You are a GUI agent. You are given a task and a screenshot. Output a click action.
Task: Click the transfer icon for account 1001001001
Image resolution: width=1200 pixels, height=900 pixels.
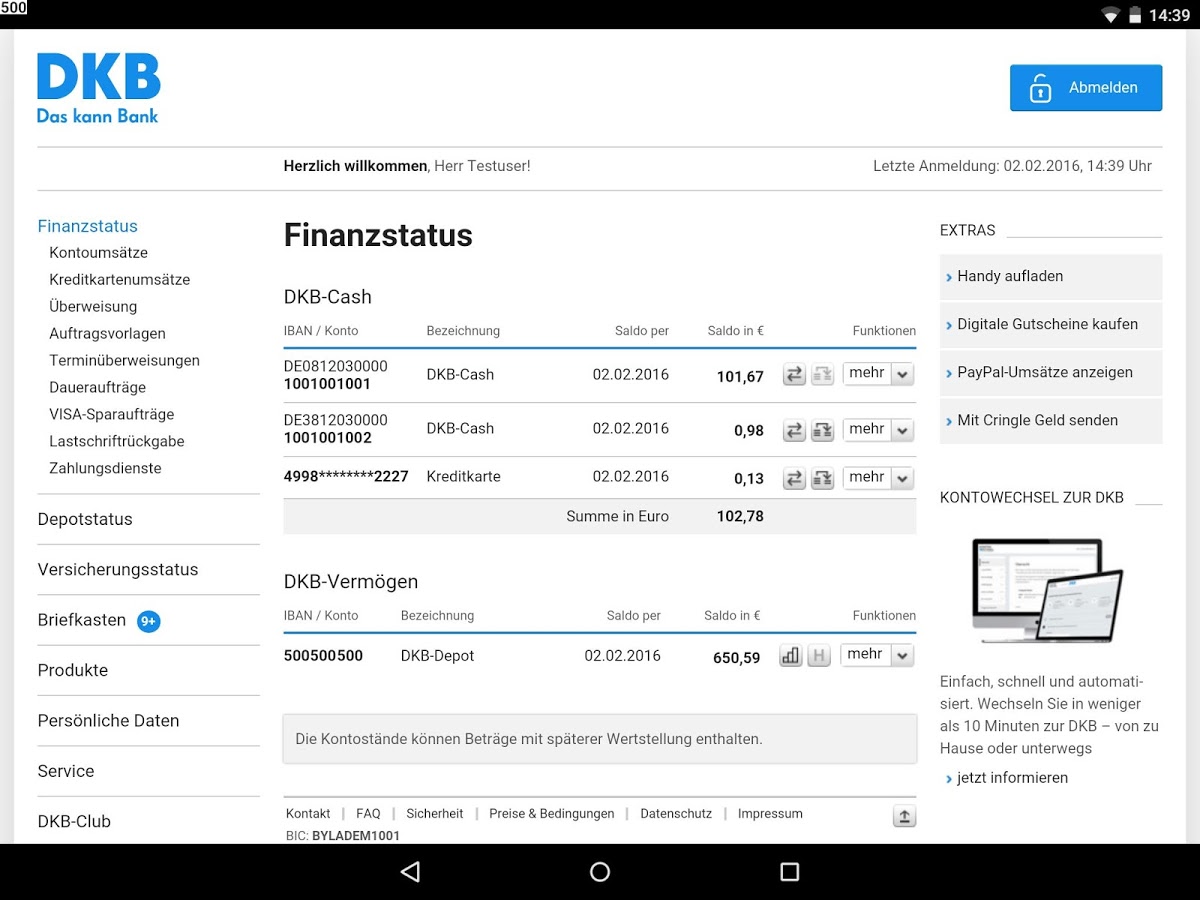click(x=794, y=375)
